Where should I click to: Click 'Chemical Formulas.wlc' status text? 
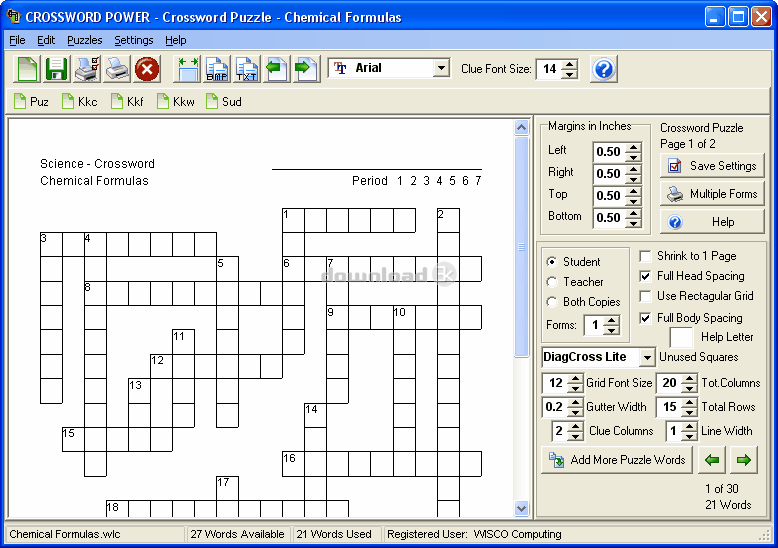tap(65, 534)
